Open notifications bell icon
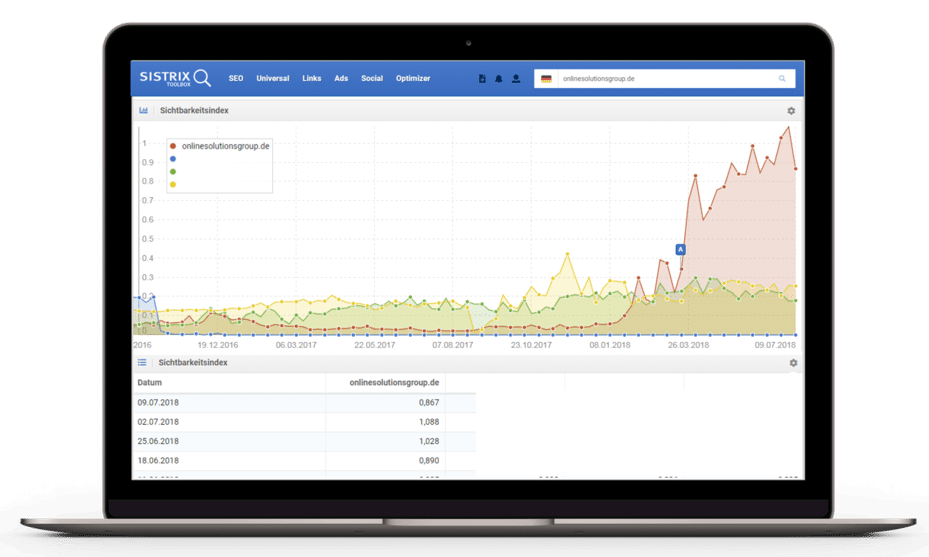 tap(499, 78)
